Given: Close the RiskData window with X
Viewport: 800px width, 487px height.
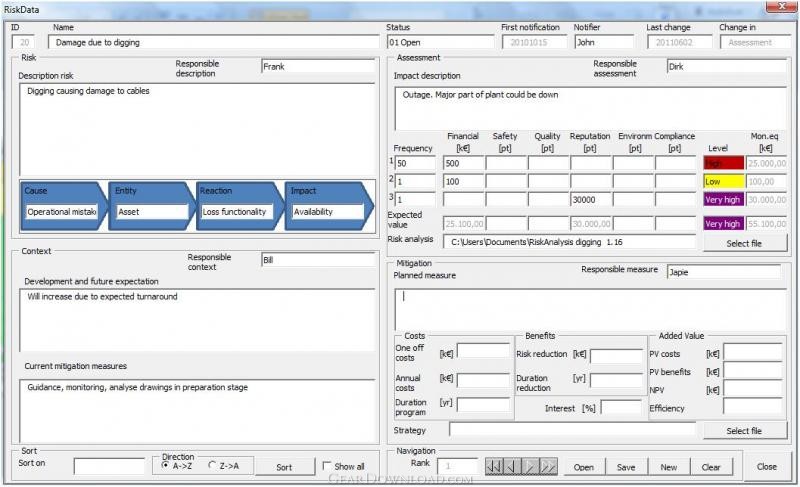Looking at the screenshot, I should point(781,7).
